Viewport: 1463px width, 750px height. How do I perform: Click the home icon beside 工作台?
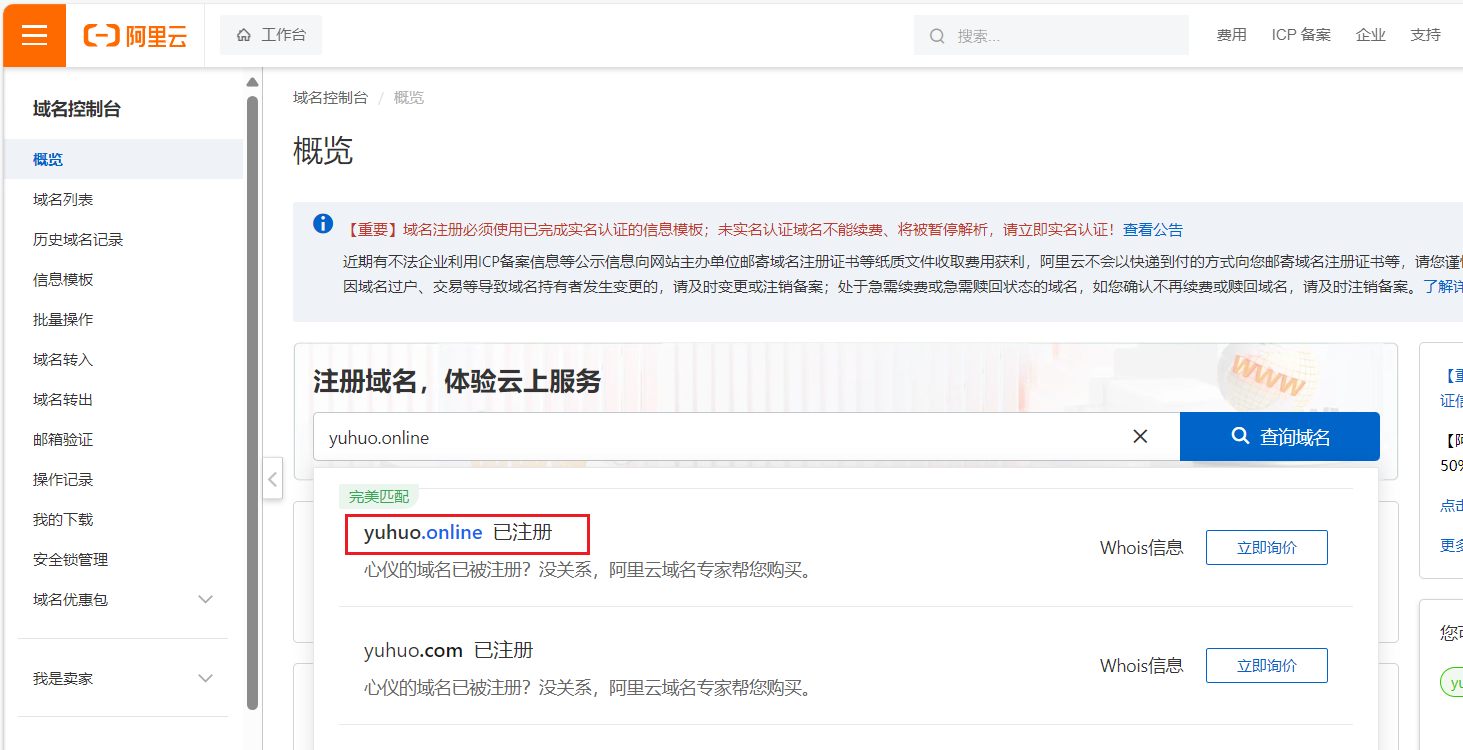244,35
